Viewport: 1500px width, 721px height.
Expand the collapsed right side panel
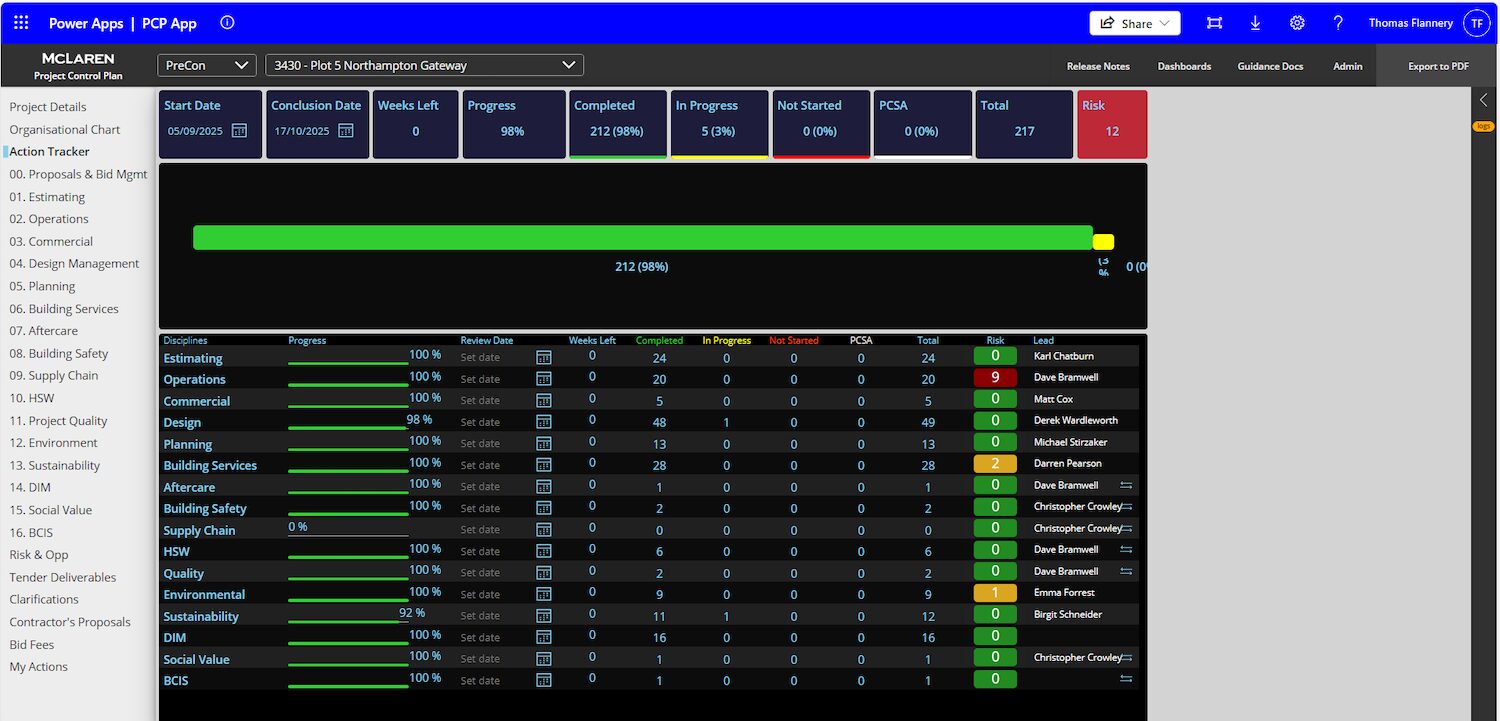click(x=1483, y=99)
